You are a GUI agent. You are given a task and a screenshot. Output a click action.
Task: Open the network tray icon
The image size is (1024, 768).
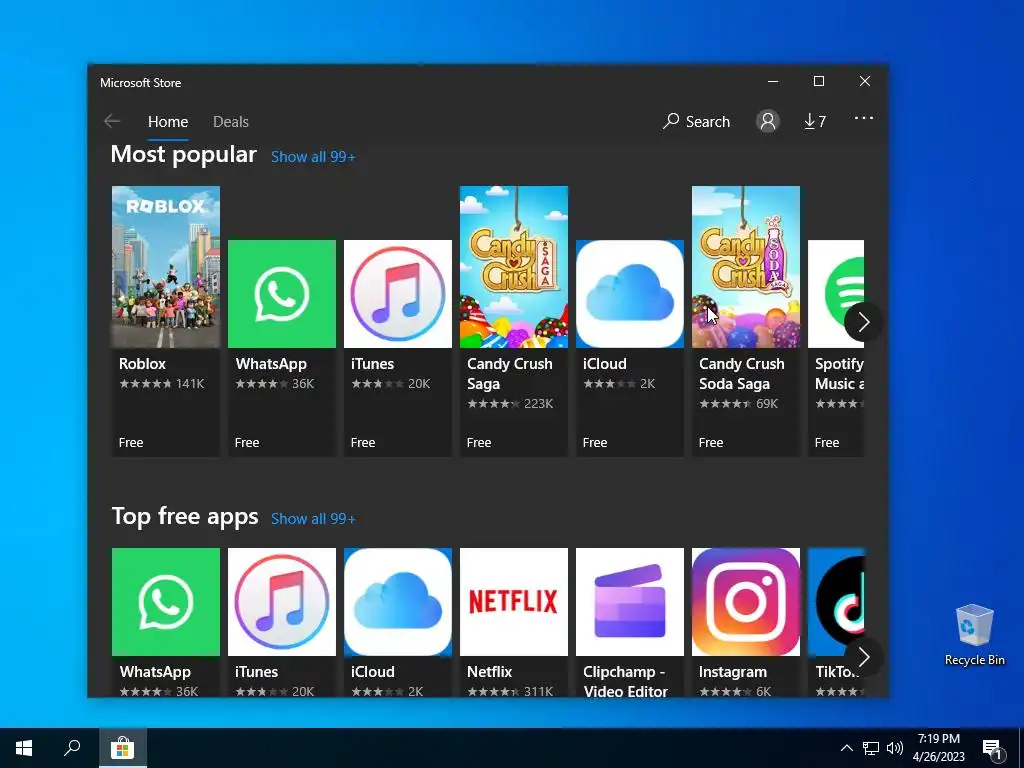[871, 748]
